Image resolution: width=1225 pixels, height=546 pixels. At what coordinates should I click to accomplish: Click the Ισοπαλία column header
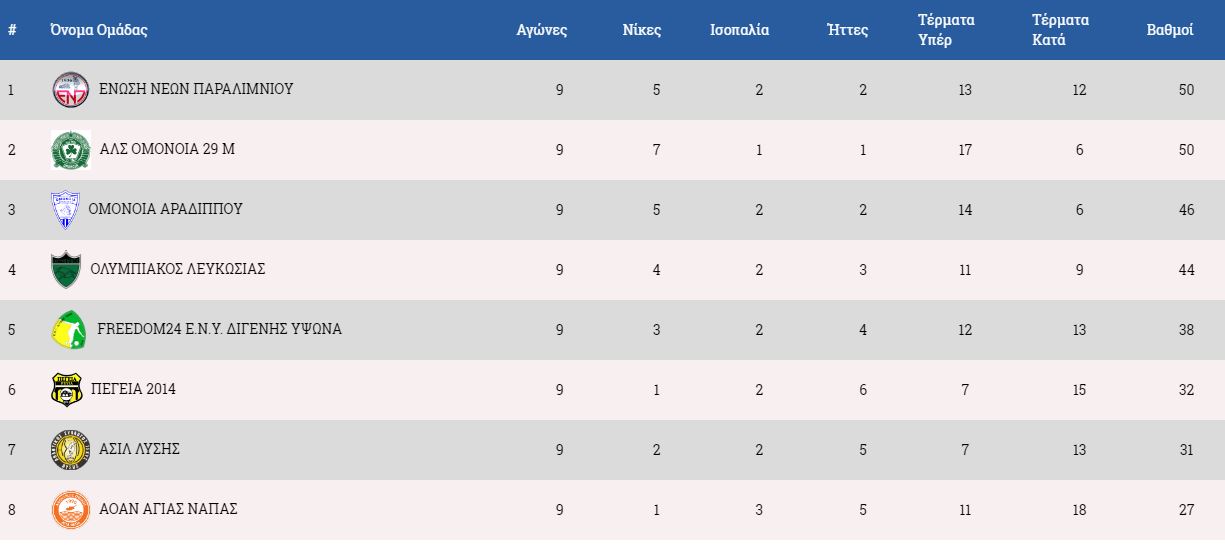(x=739, y=30)
